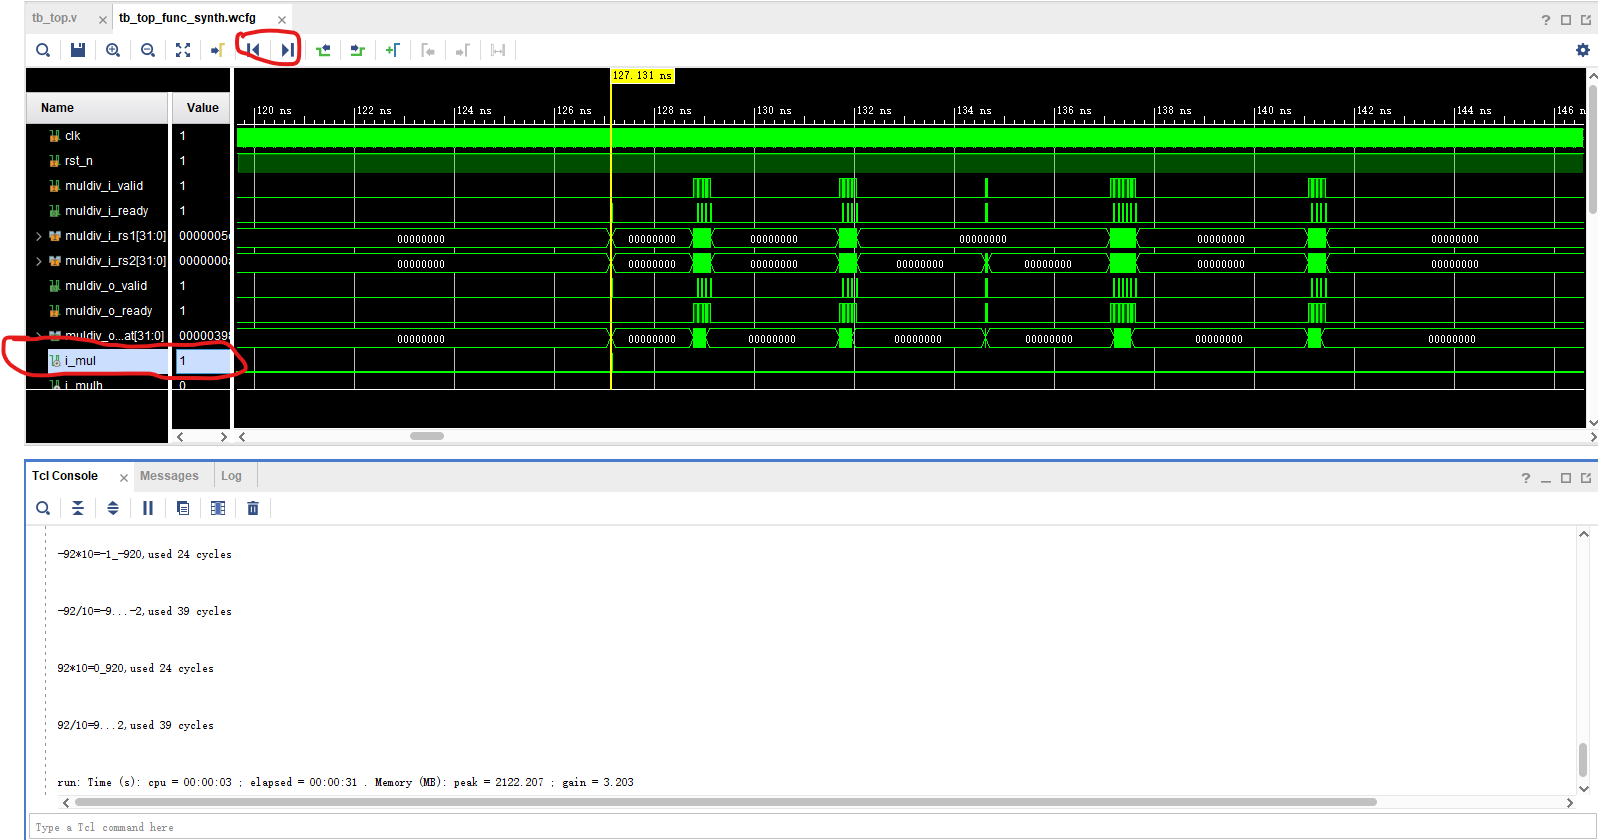Click the console vertical scrollbar thumb
Viewport: 1598px width, 840px height.
[1583, 760]
